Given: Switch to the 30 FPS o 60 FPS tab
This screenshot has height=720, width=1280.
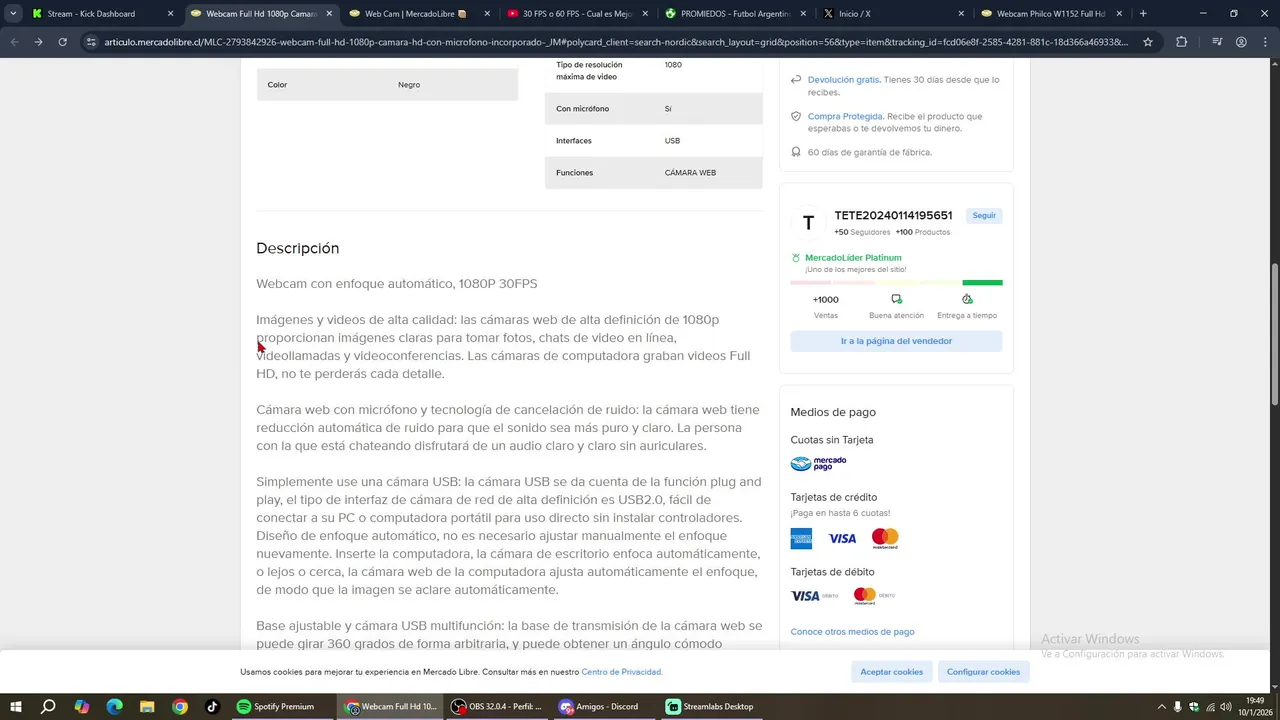Looking at the screenshot, I should 577,14.
